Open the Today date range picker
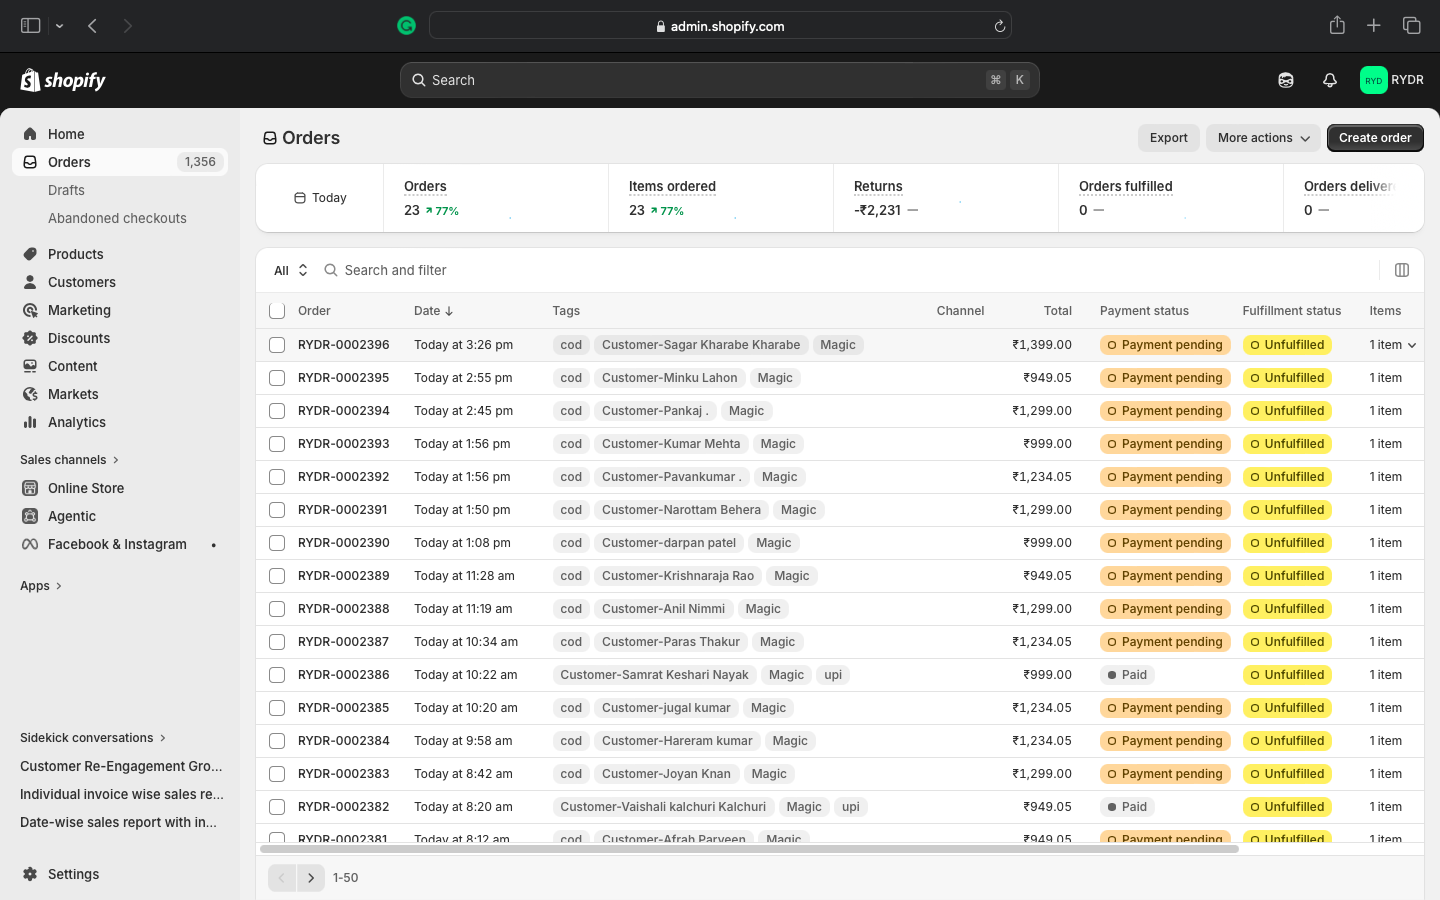Screen dimensions: 1440x900 point(320,198)
